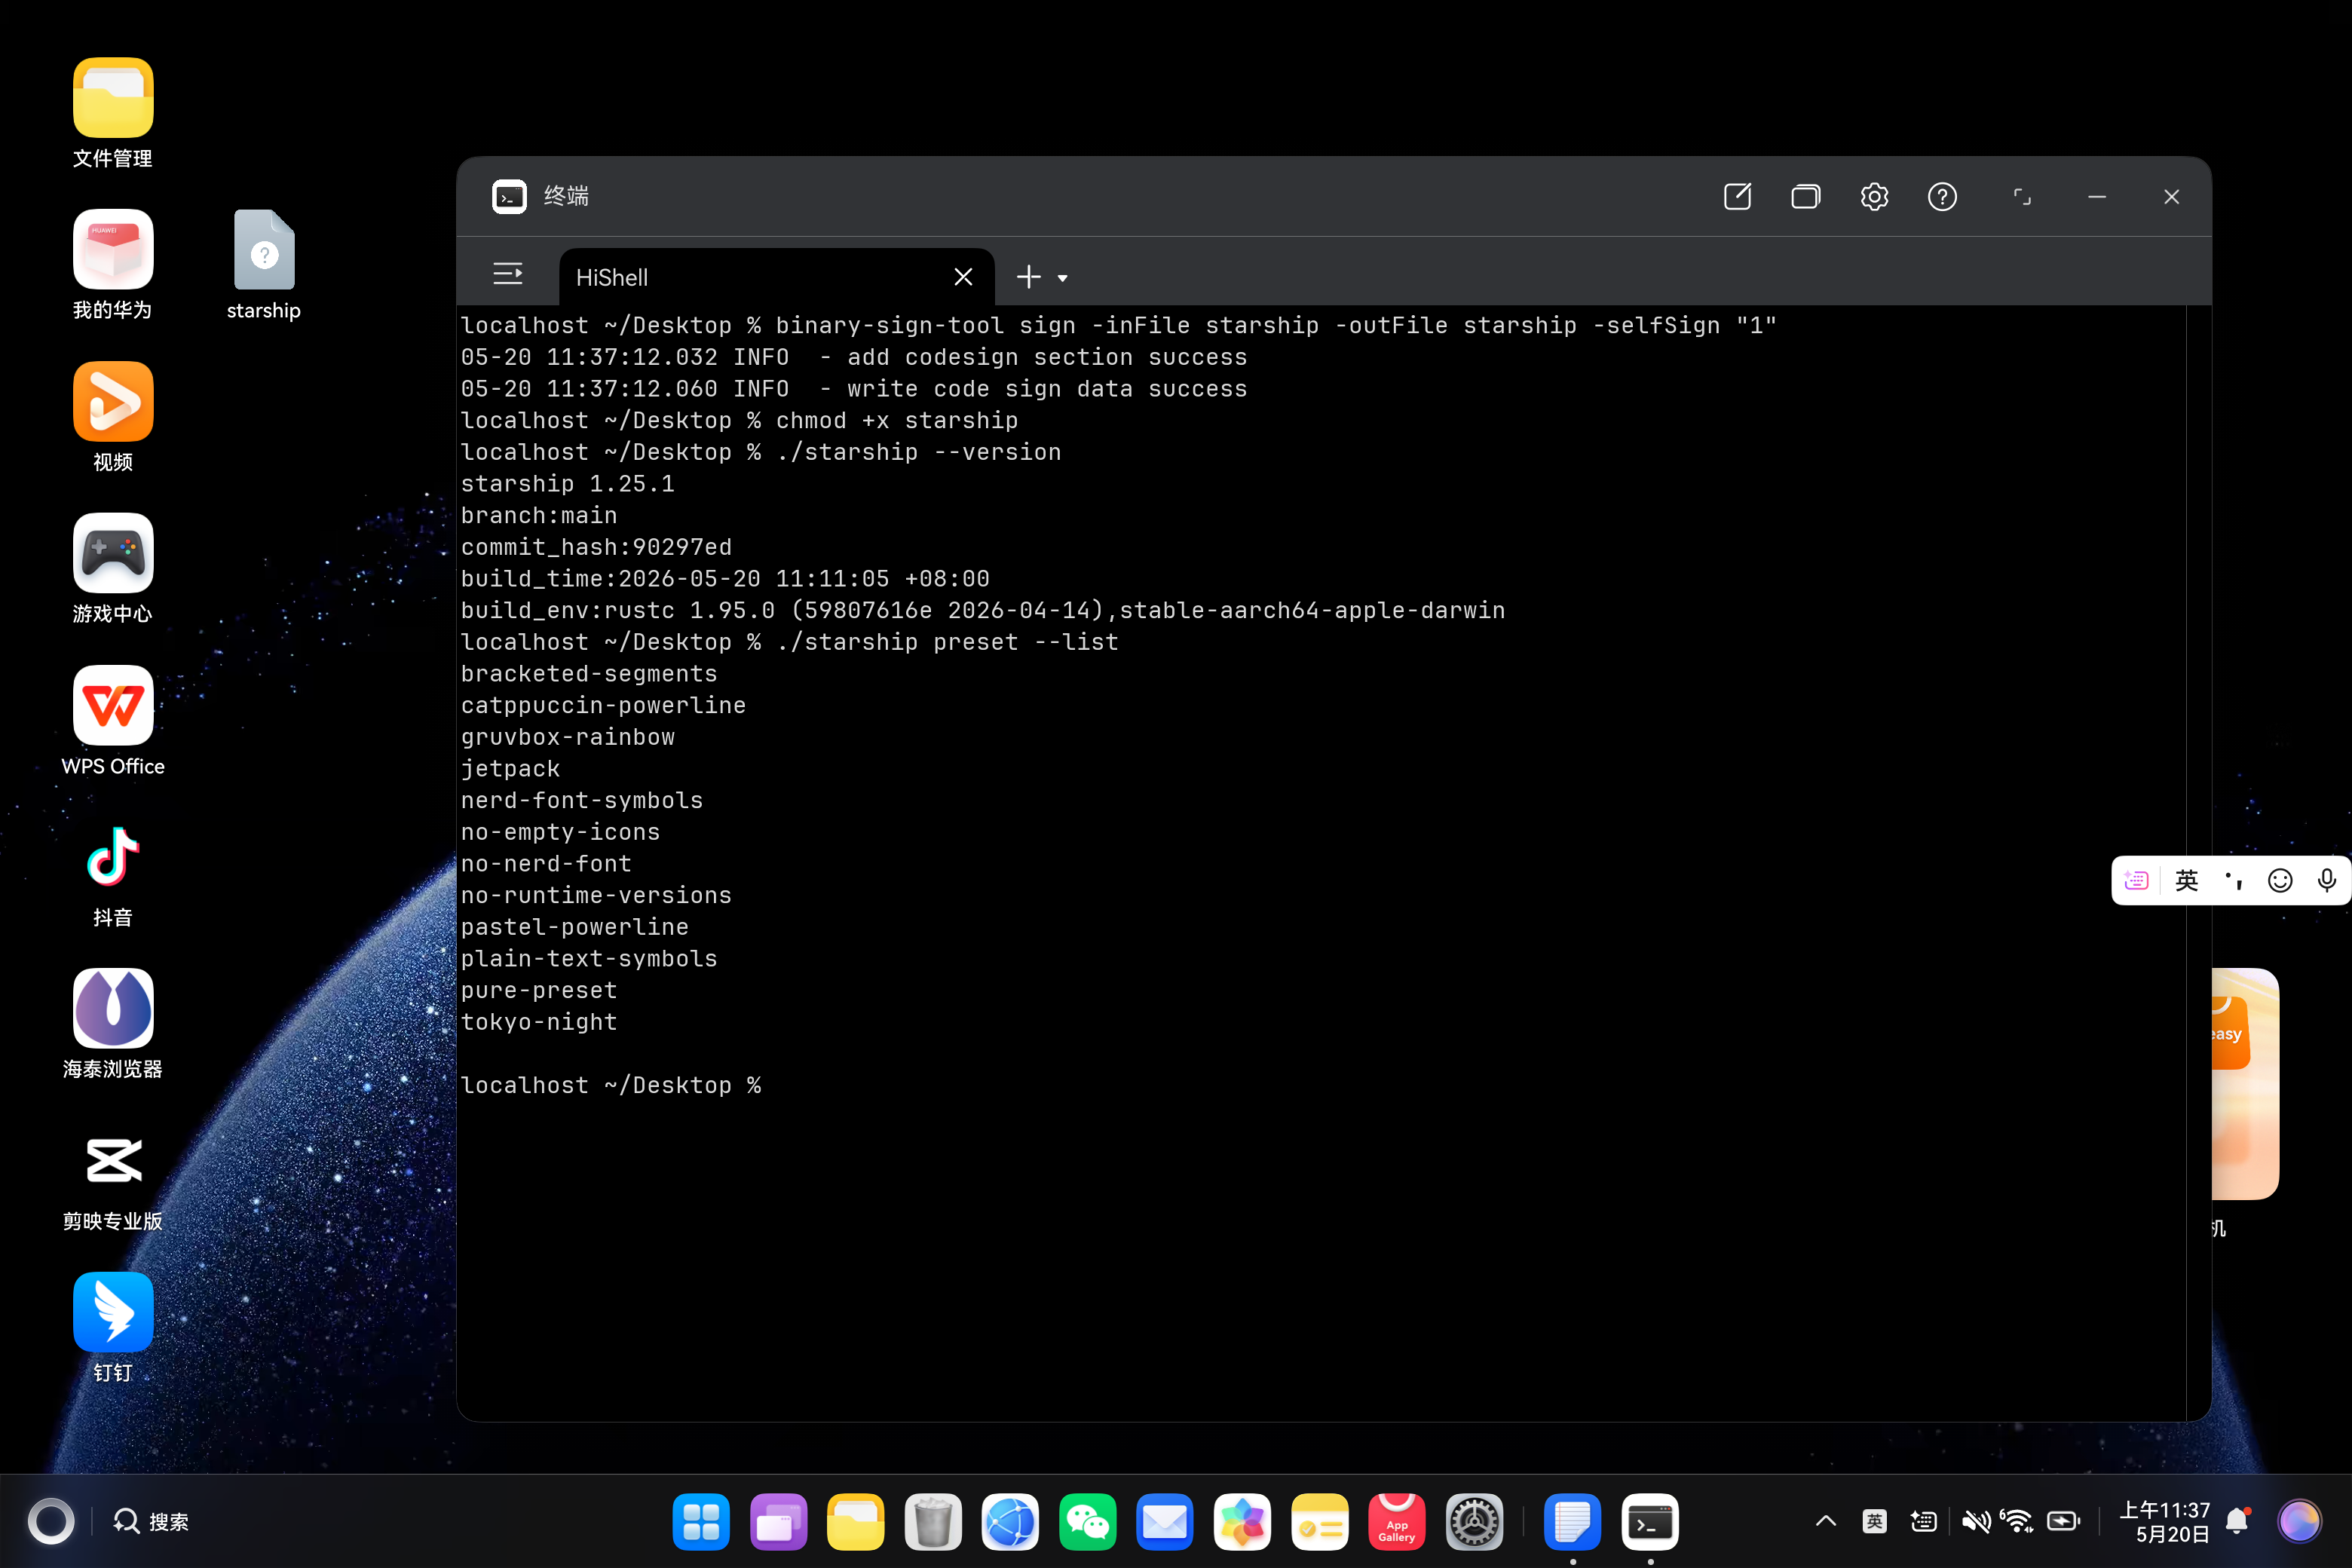This screenshot has height=1568, width=2352.
Task: Click the 'branch:main' output line
Action: 539,515
